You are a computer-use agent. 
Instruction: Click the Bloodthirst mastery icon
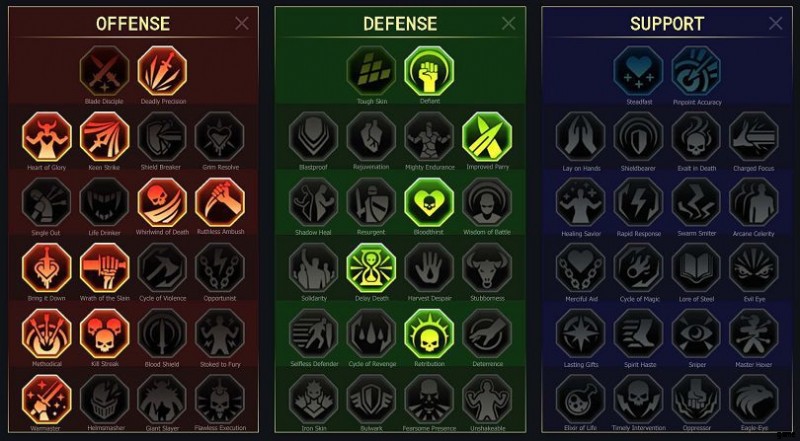[429, 202]
